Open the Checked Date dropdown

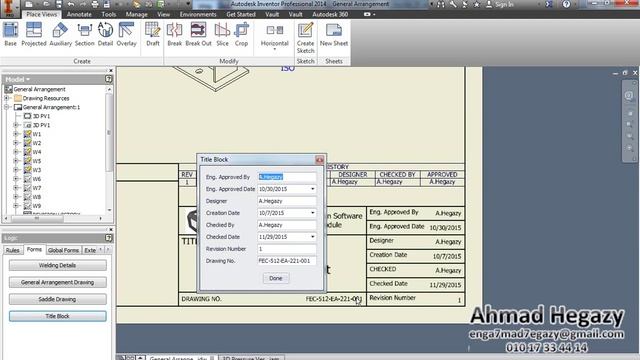(313, 237)
